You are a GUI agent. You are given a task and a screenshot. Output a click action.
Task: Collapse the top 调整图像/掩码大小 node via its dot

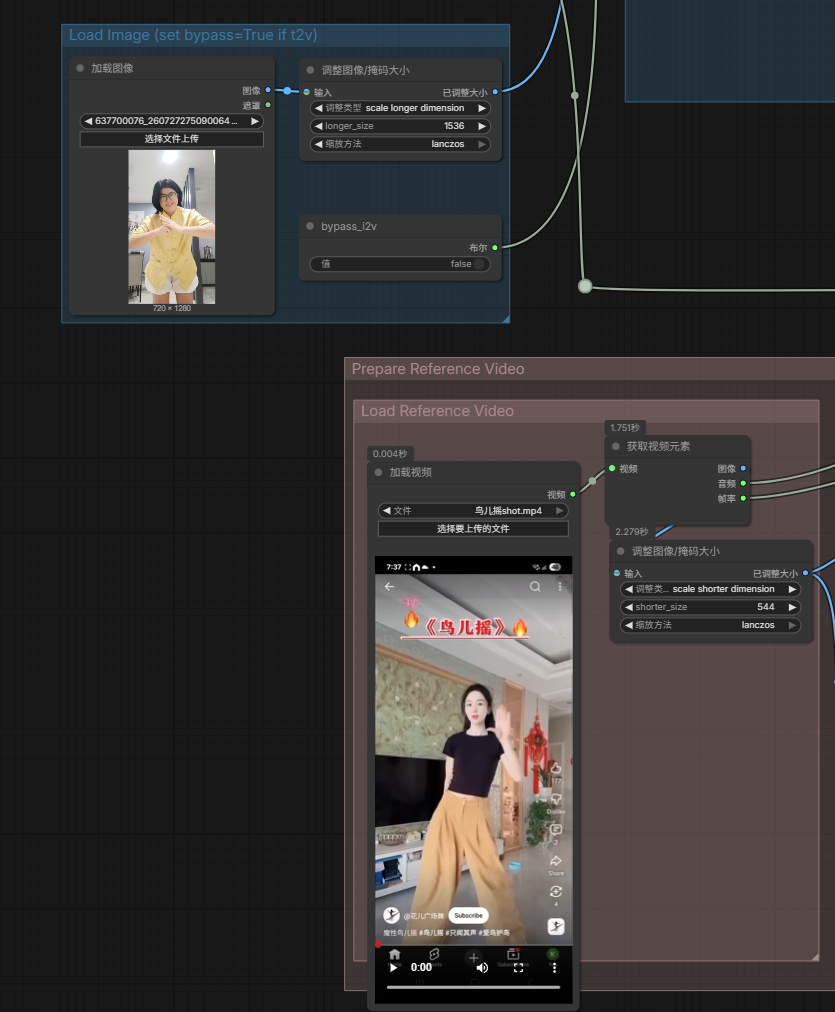pyautogui.click(x=310, y=70)
